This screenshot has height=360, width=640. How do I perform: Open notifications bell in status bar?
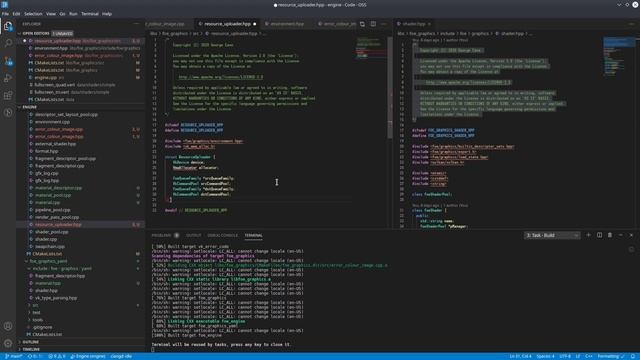click(633, 356)
